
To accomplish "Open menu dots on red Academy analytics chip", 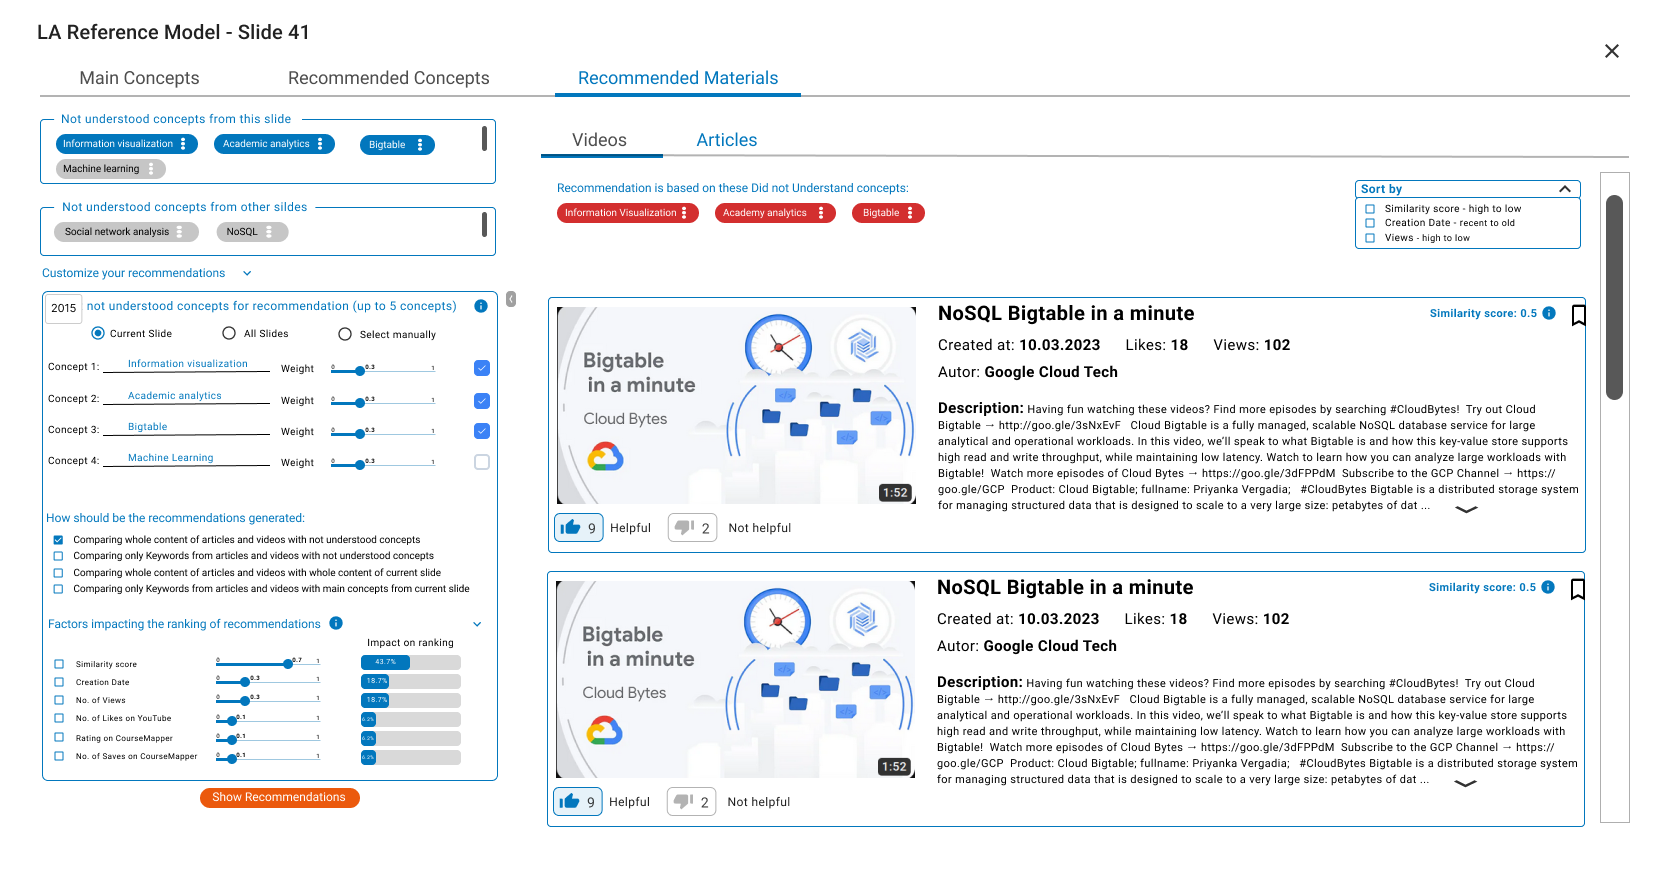I will [821, 213].
